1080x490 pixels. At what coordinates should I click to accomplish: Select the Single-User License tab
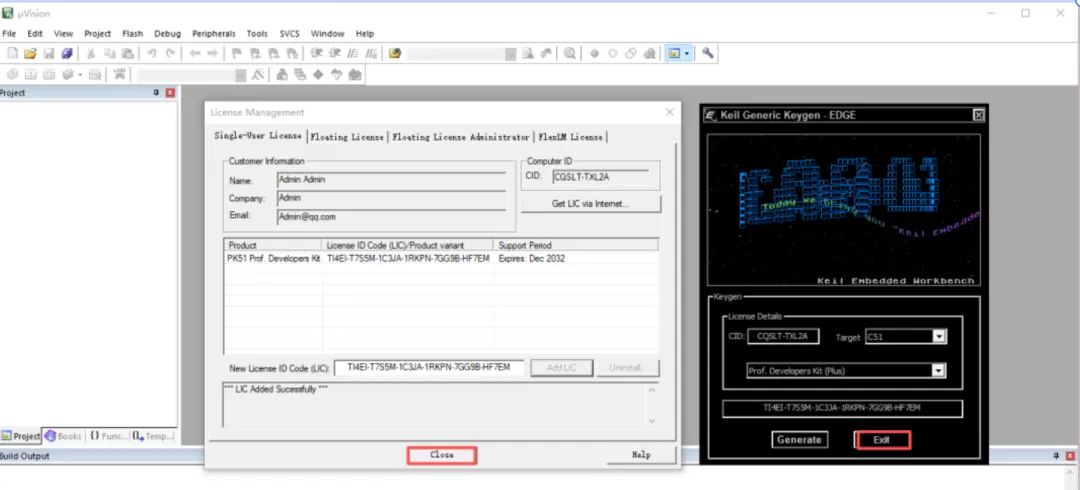click(258, 135)
